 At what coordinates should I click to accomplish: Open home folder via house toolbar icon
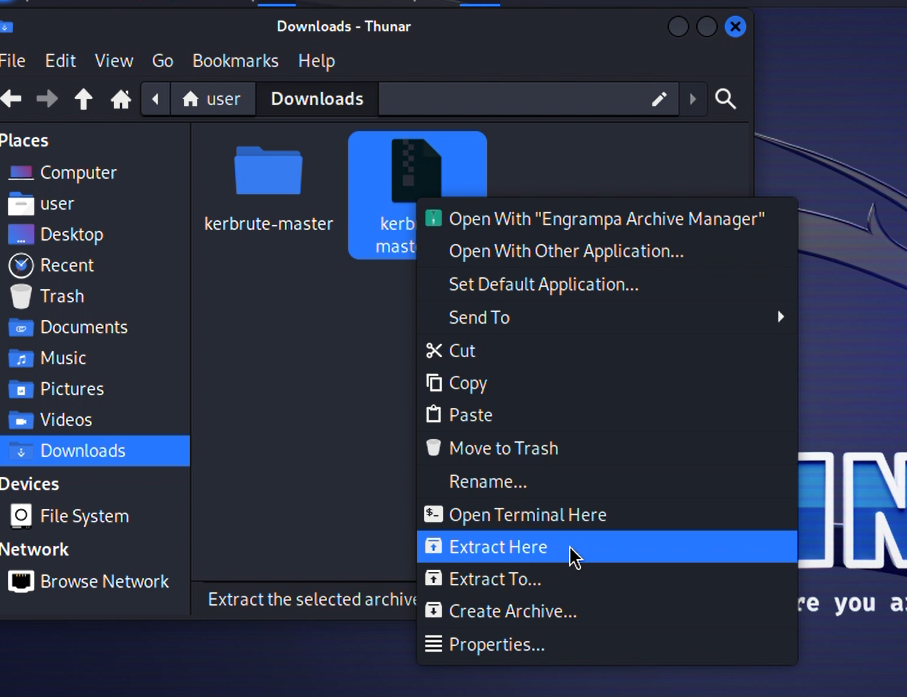tap(120, 99)
